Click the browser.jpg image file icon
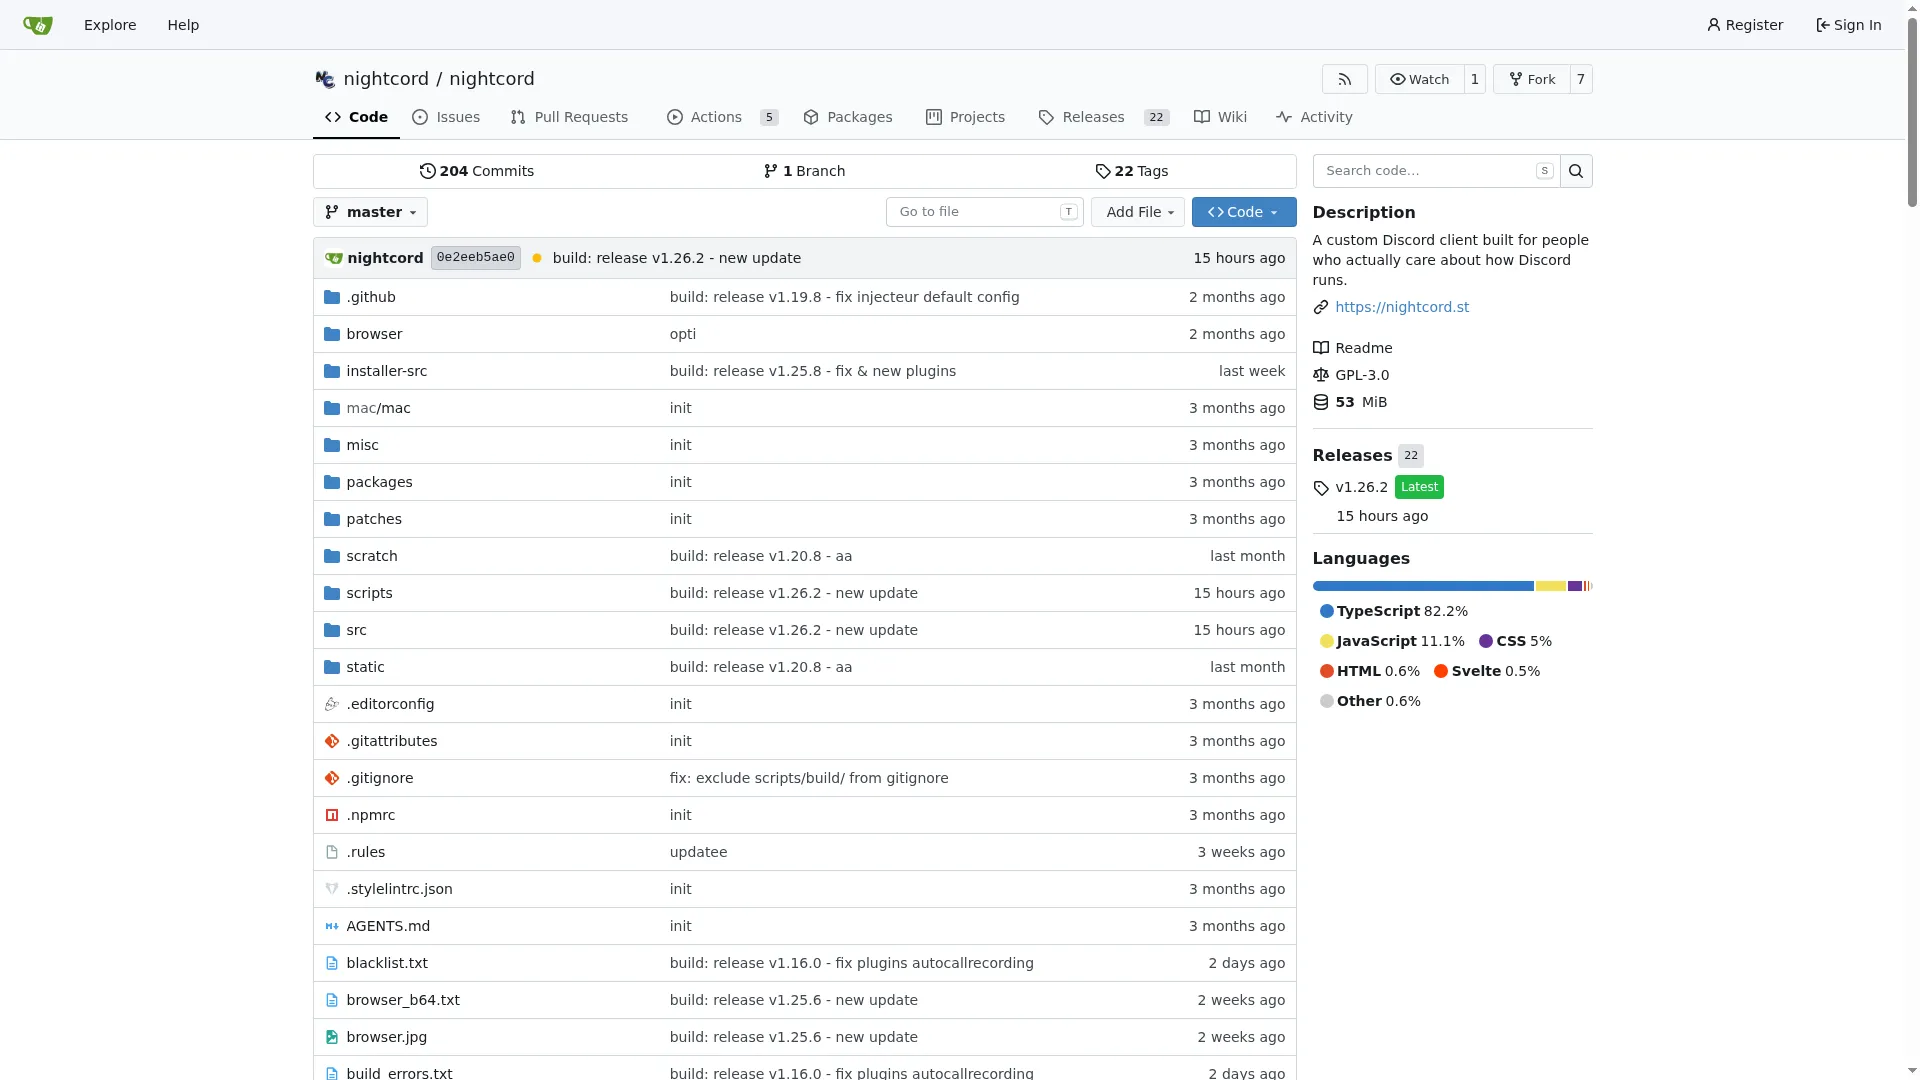Screen dimensions: 1920x1080 coord(332,1037)
